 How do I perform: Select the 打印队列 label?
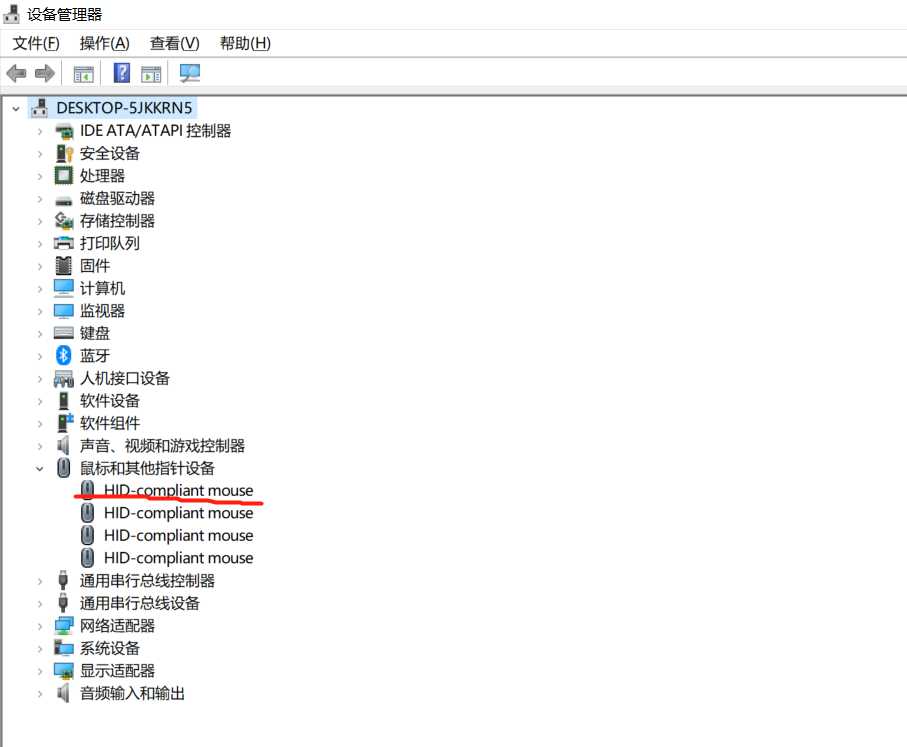[109, 243]
